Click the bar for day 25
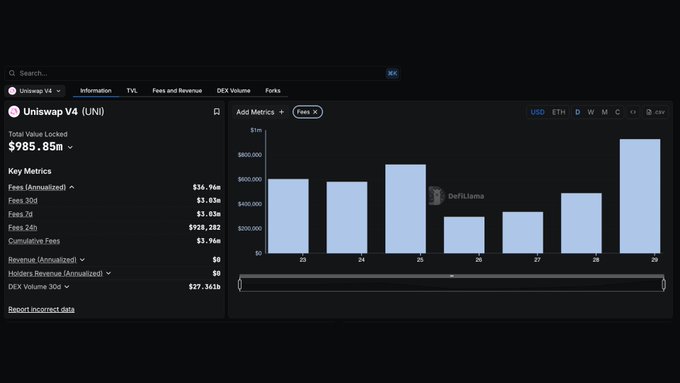This screenshot has width=680, height=383. click(405, 209)
